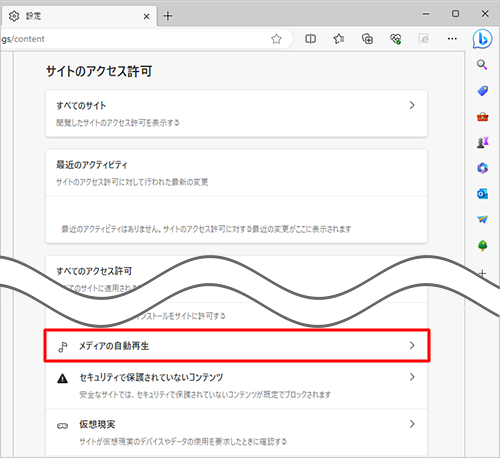500x458 pixels.
Task: Open the sidebar Search icon
Action: point(482,65)
